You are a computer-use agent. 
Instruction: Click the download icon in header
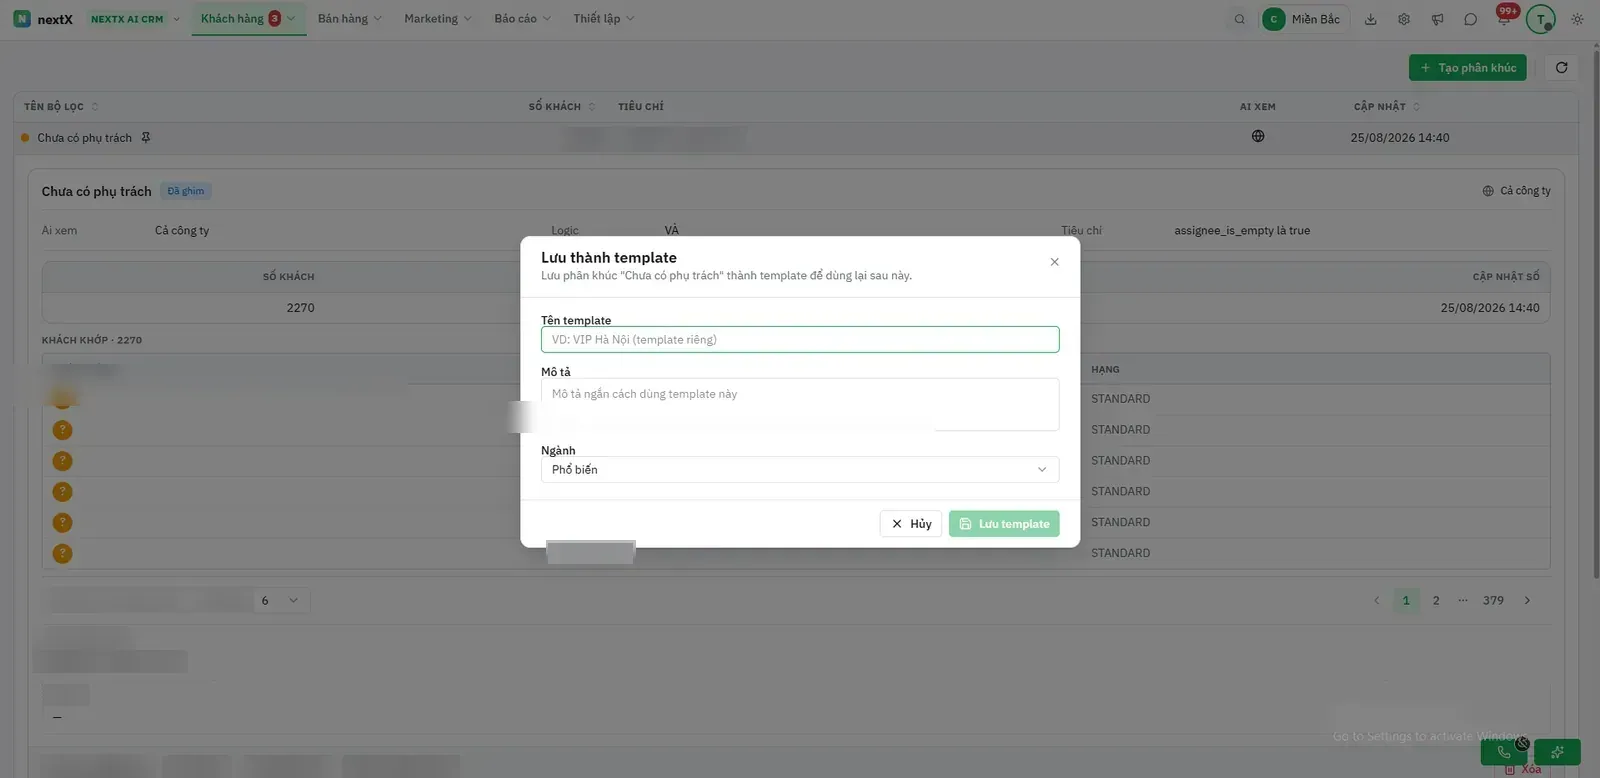coord(1371,19)
